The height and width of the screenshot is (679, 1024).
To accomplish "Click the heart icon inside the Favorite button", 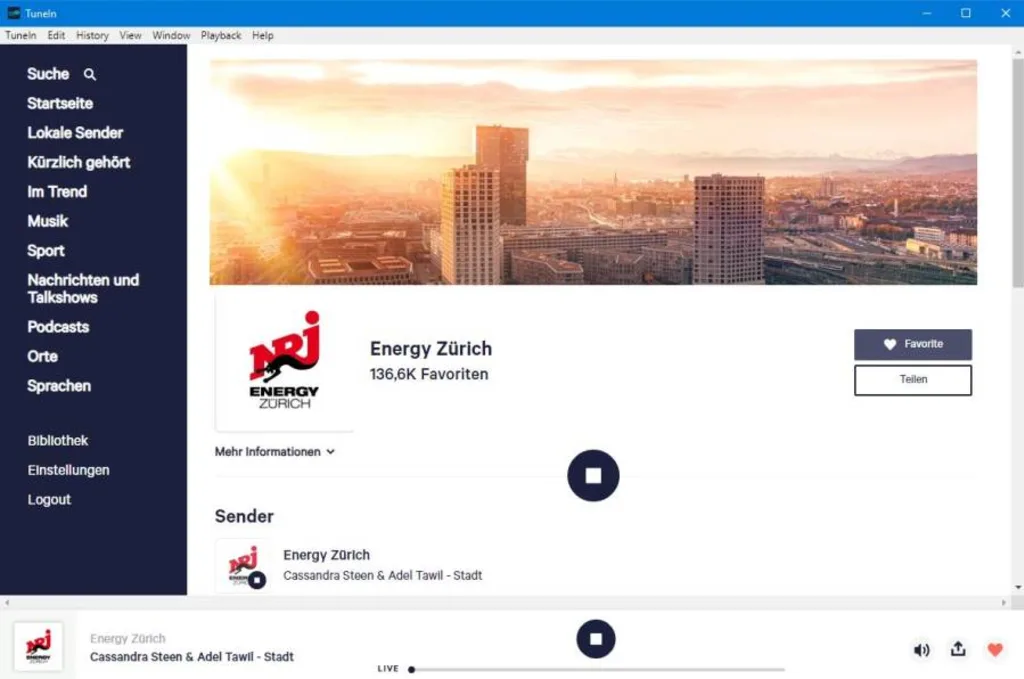I will click(x=889, y=344).
